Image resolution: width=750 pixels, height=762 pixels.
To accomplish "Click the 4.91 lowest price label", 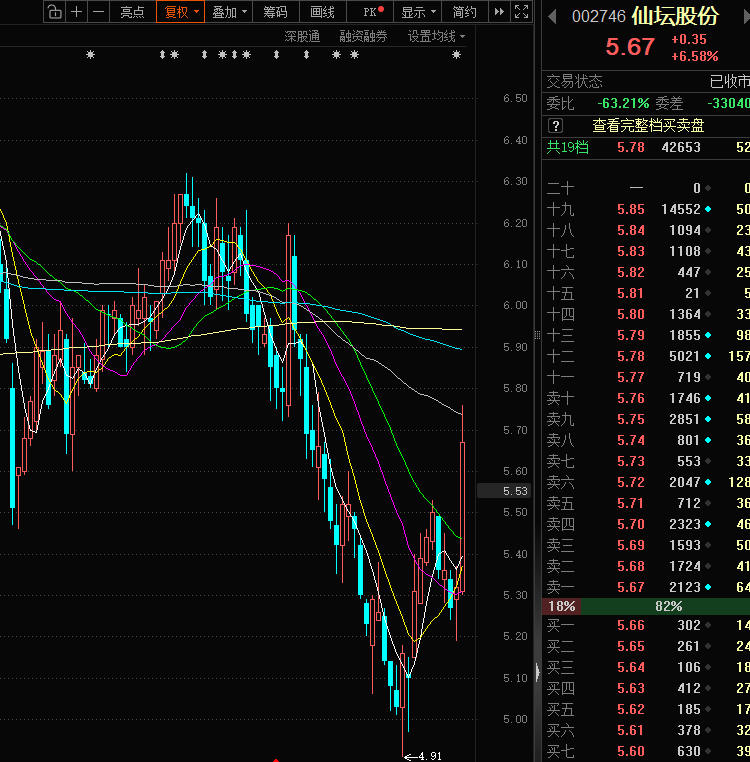I will (430, 756).
